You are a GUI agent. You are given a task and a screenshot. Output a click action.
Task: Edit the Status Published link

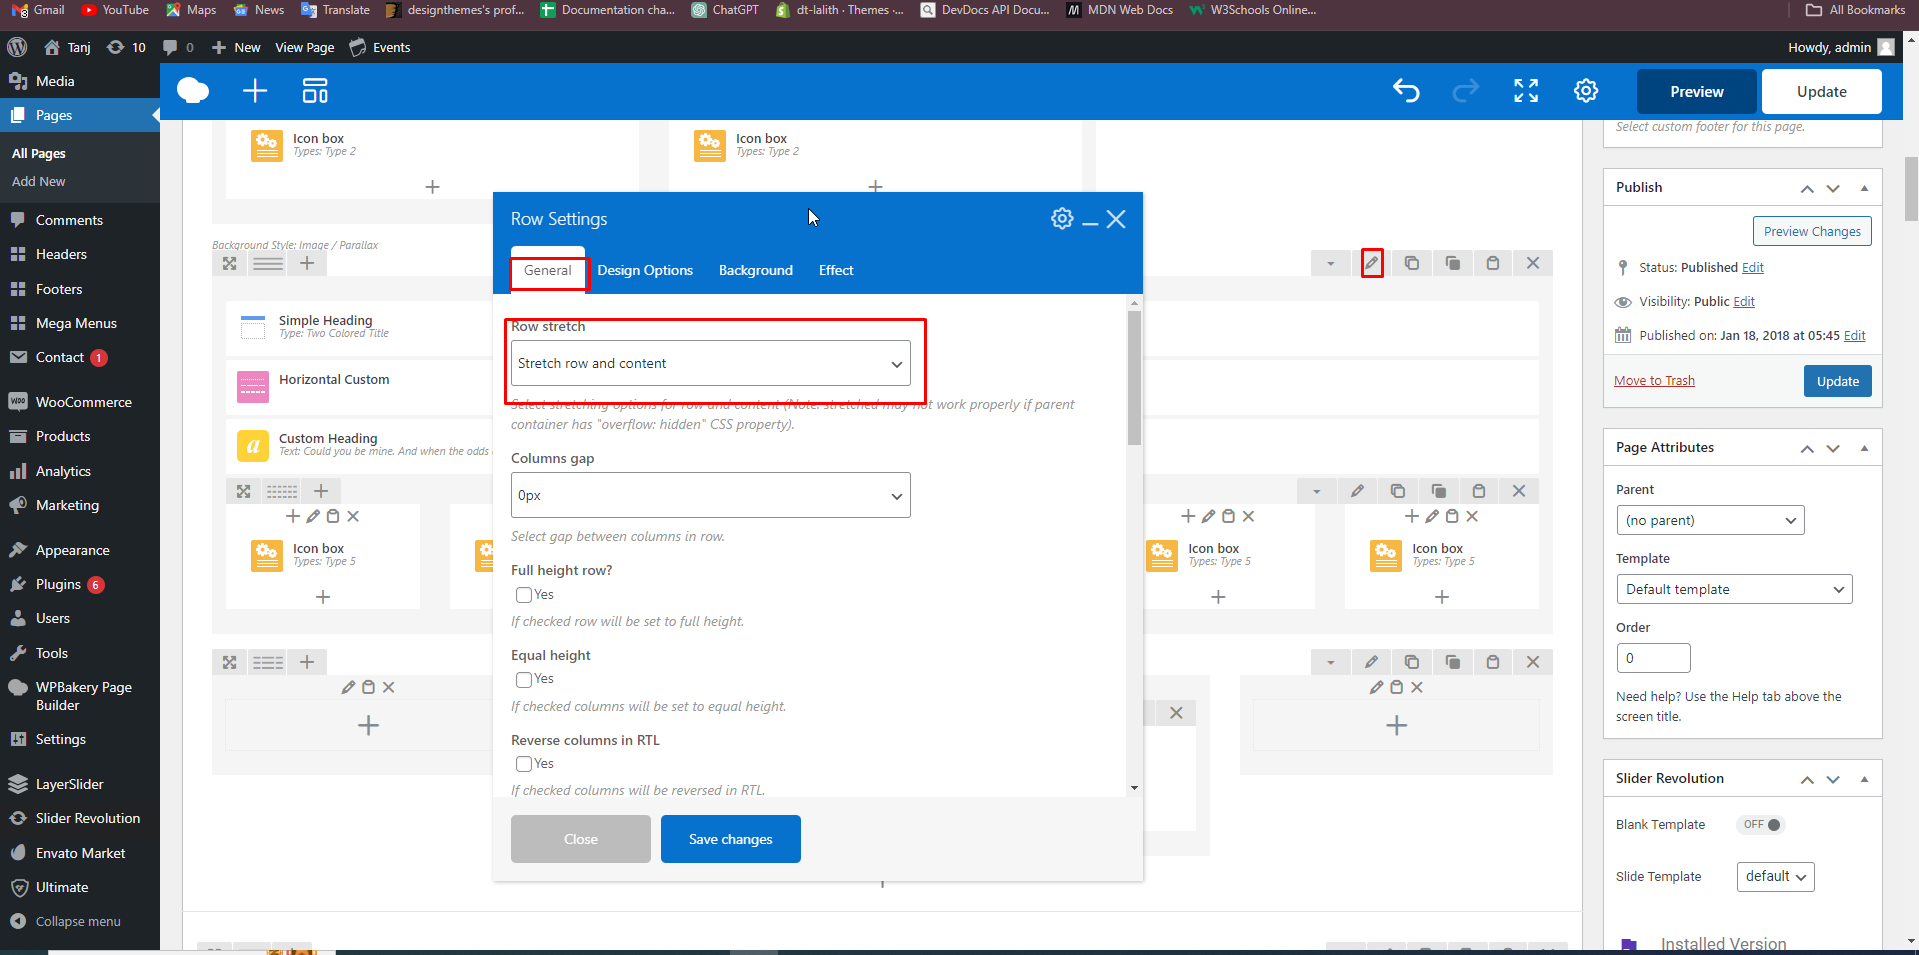click(1753, 268)
